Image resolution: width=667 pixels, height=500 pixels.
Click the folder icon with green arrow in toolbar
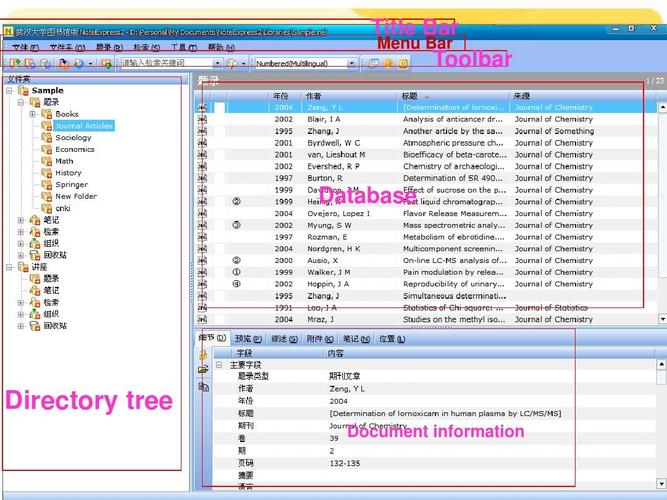[106, 63]
